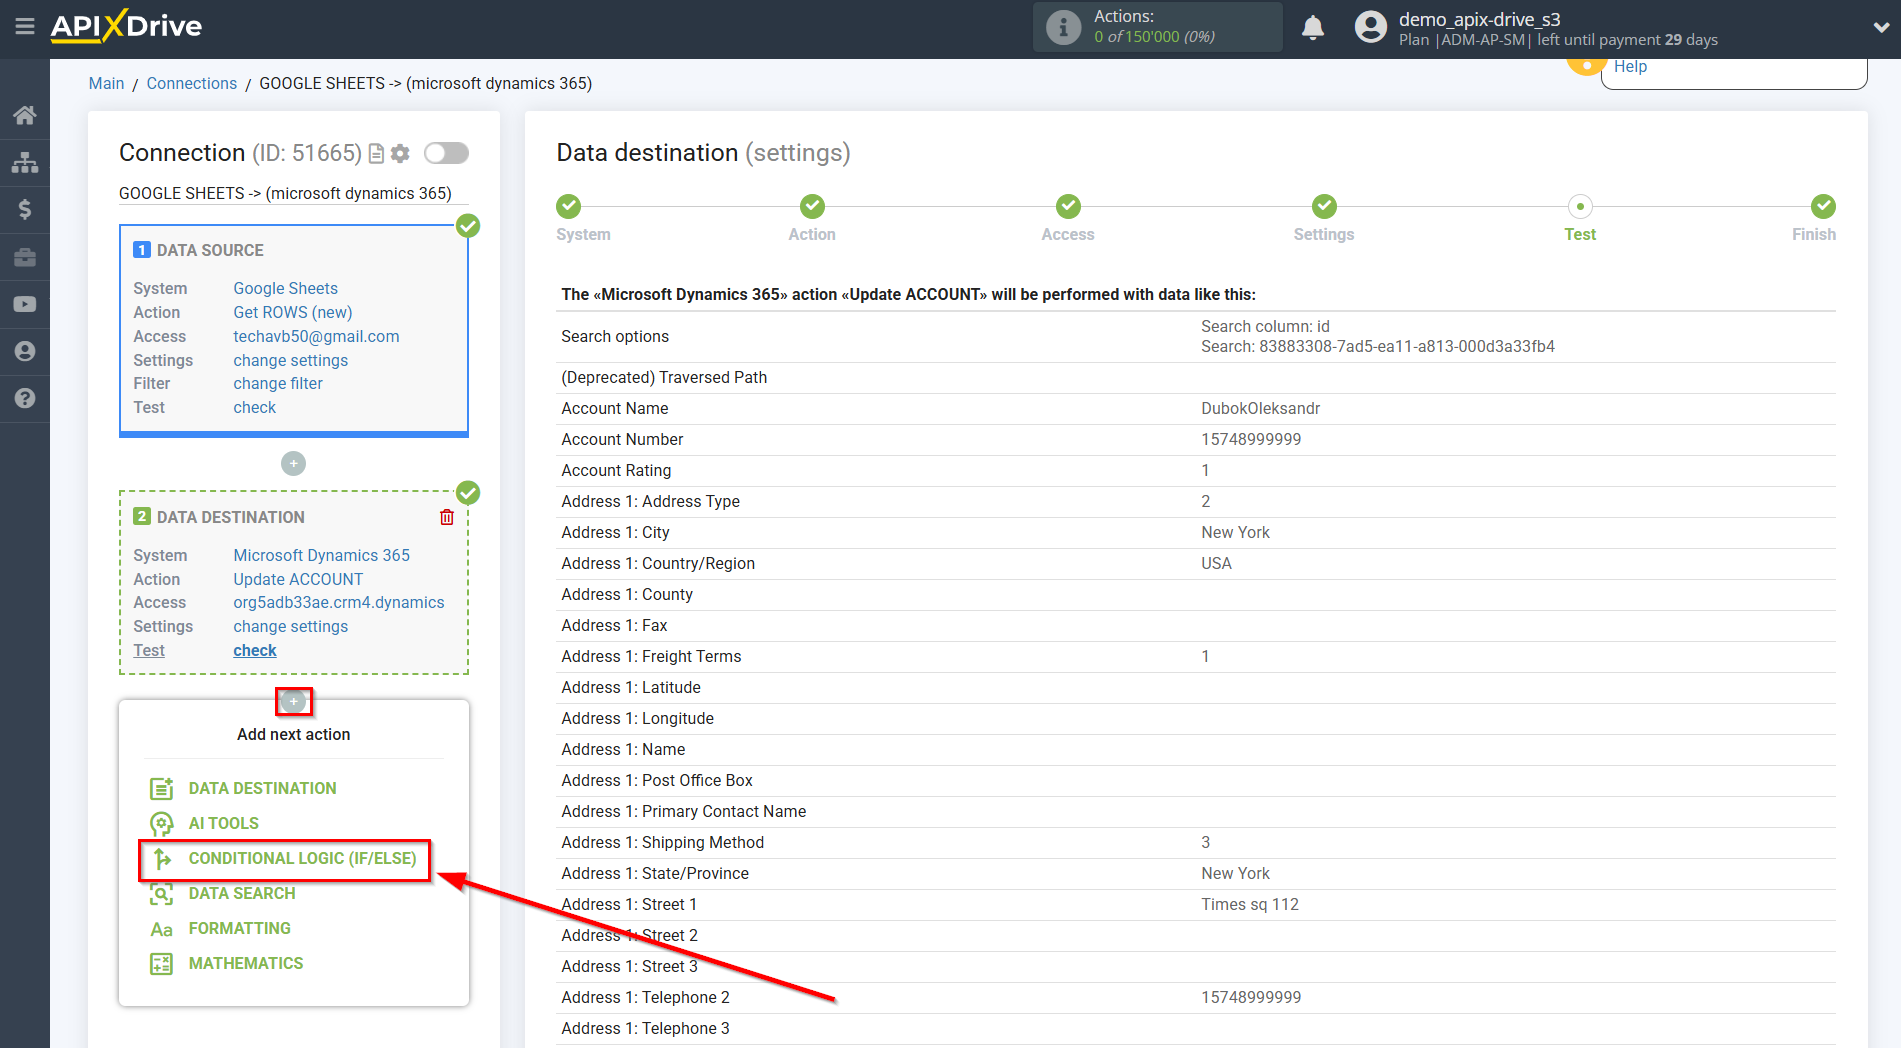Toggle the connection on/off switch
This screenshot has height=1048, width=1901.
(x=446, y=153)
